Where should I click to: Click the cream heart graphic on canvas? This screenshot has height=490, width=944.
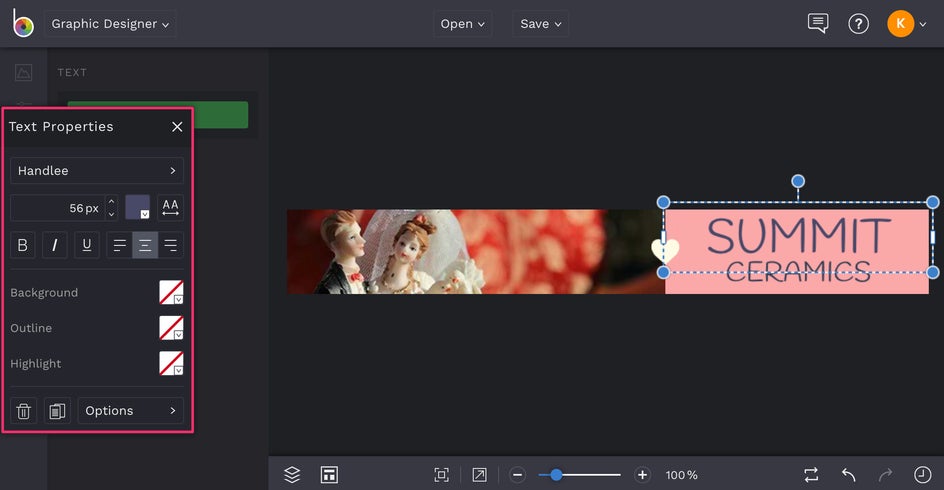[665, 250]
